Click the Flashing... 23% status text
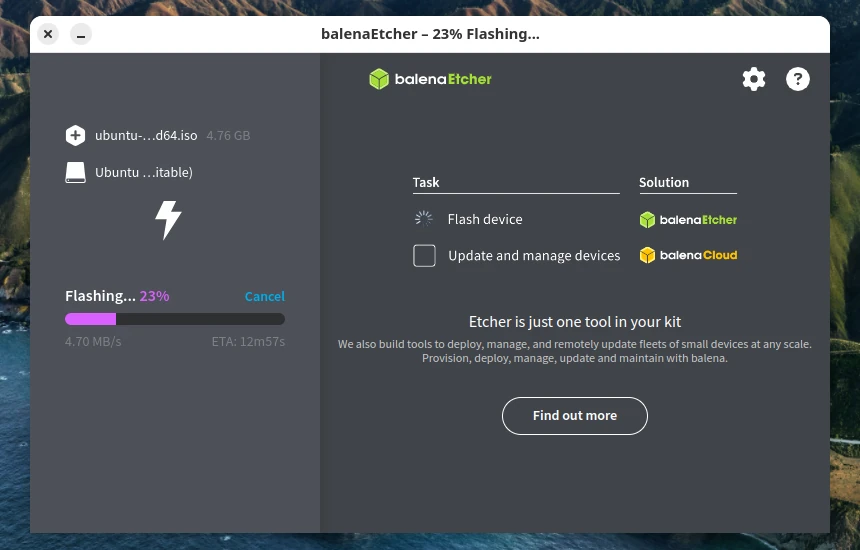The height and width of the screenshot is (550, 860). click(117, 296)
